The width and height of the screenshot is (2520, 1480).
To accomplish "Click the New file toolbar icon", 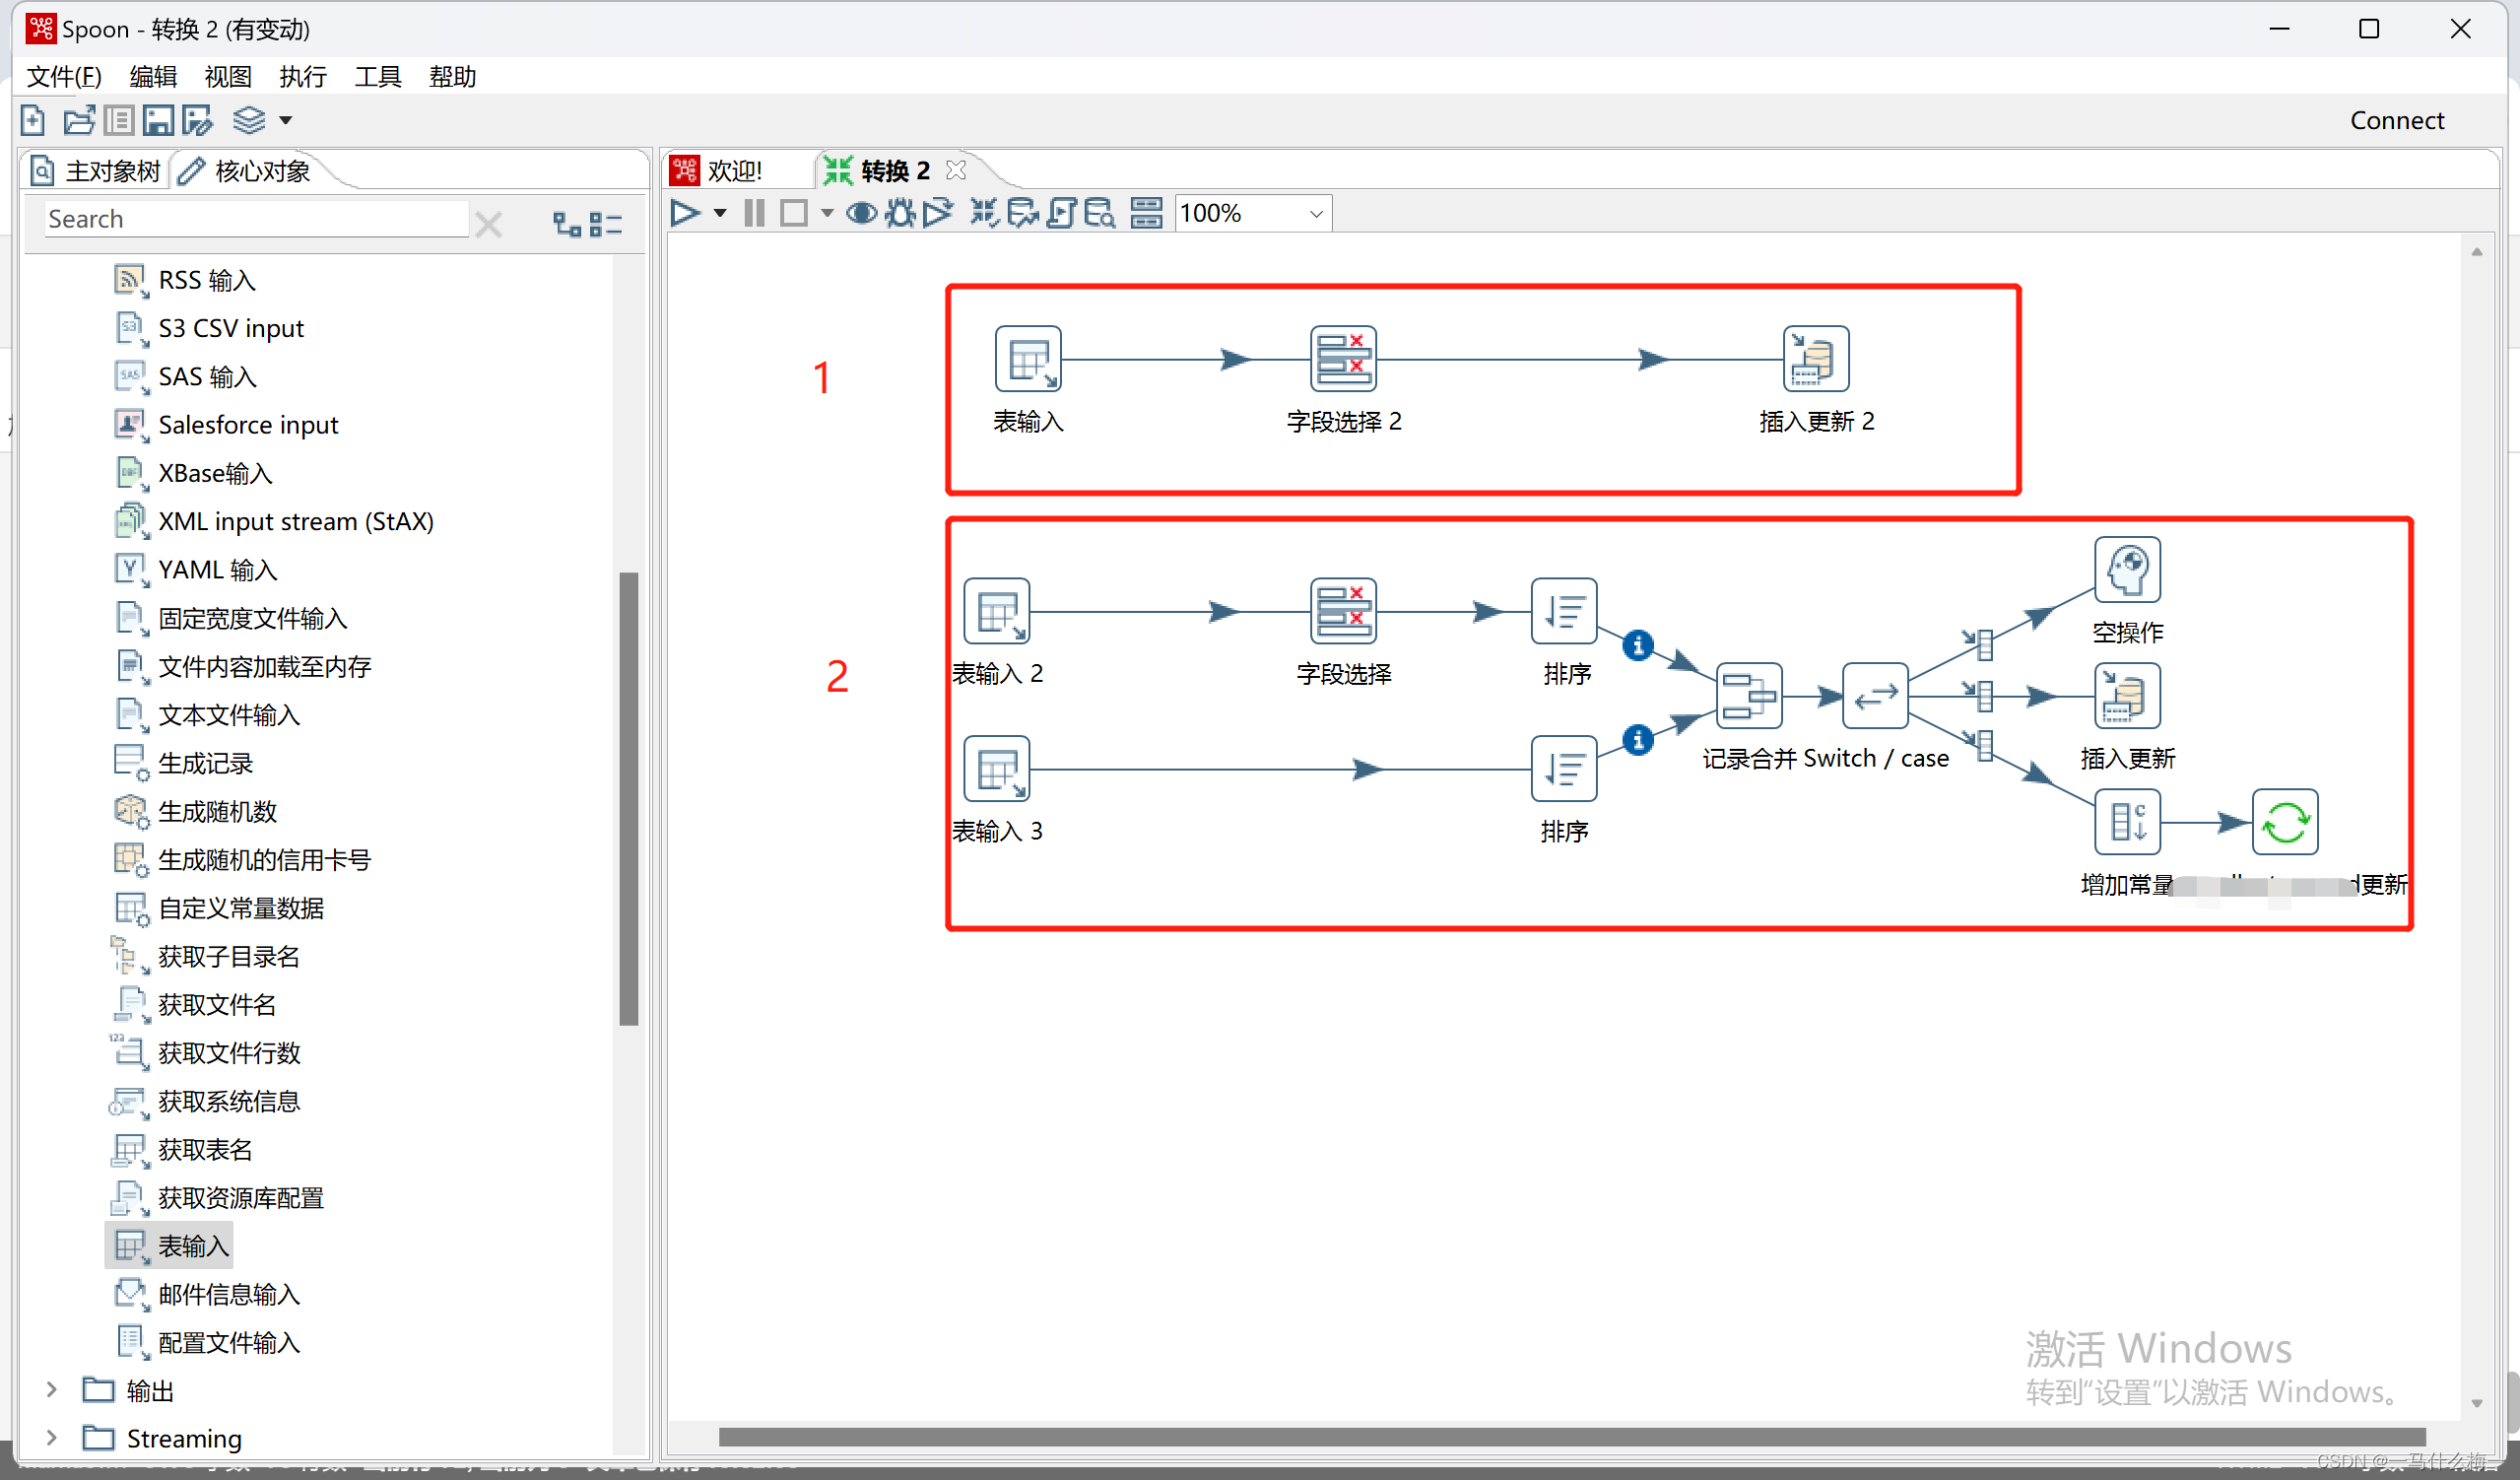I will click(33, 121).
